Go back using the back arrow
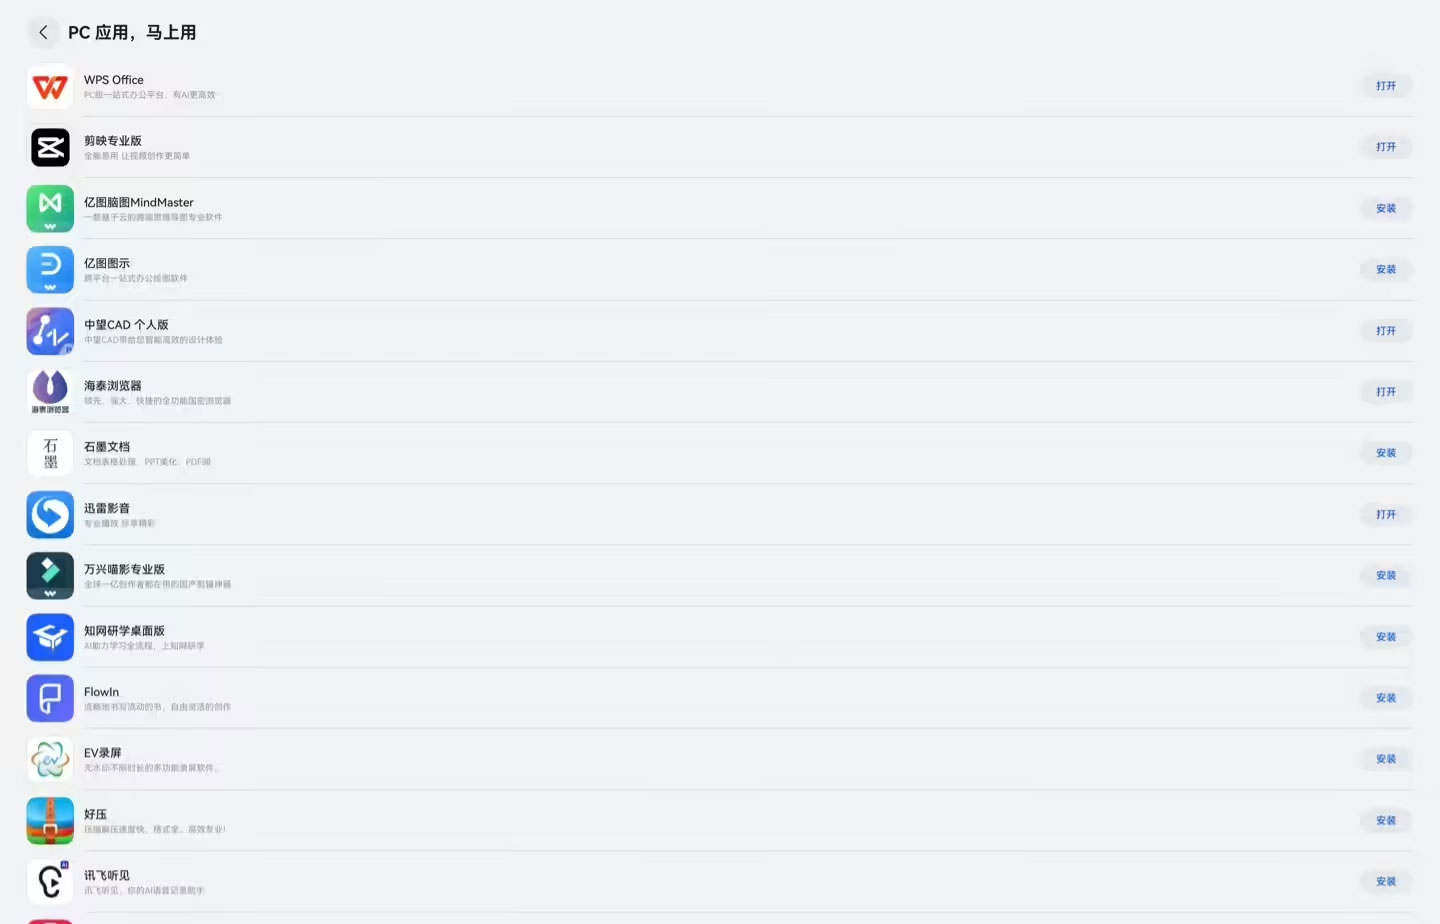This screenshot has height=924, width=1440. 43,33
